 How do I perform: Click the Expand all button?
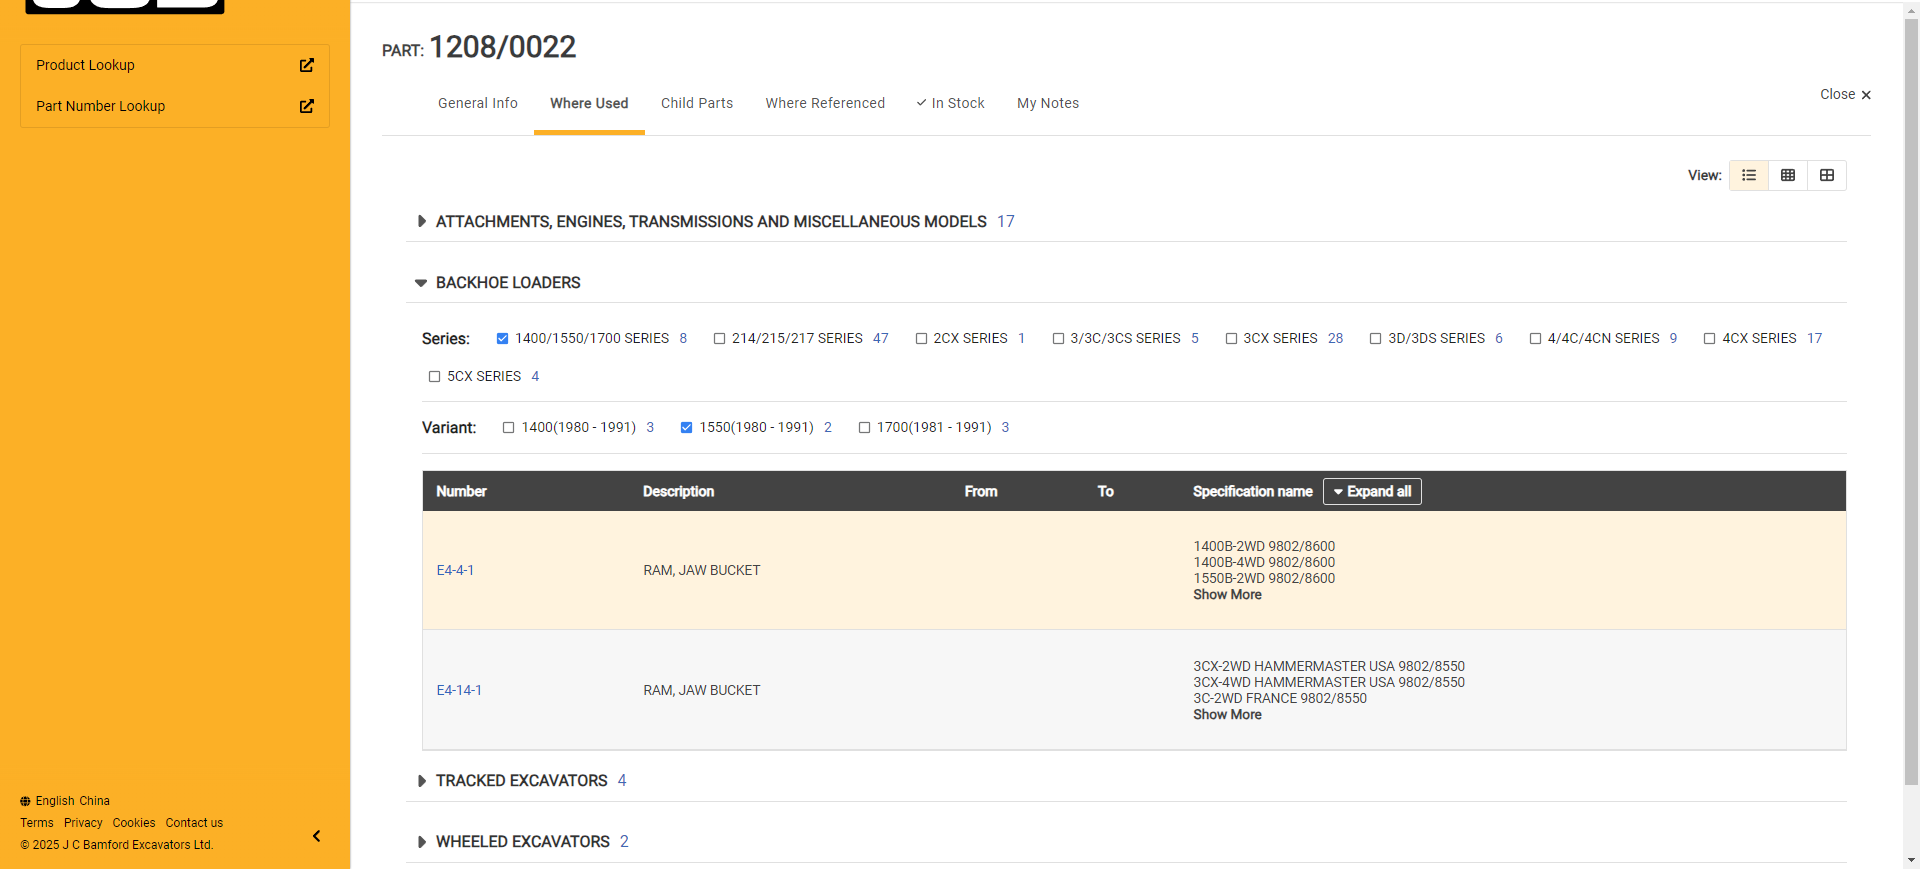pyautogui.click(x=1371, y=491)
